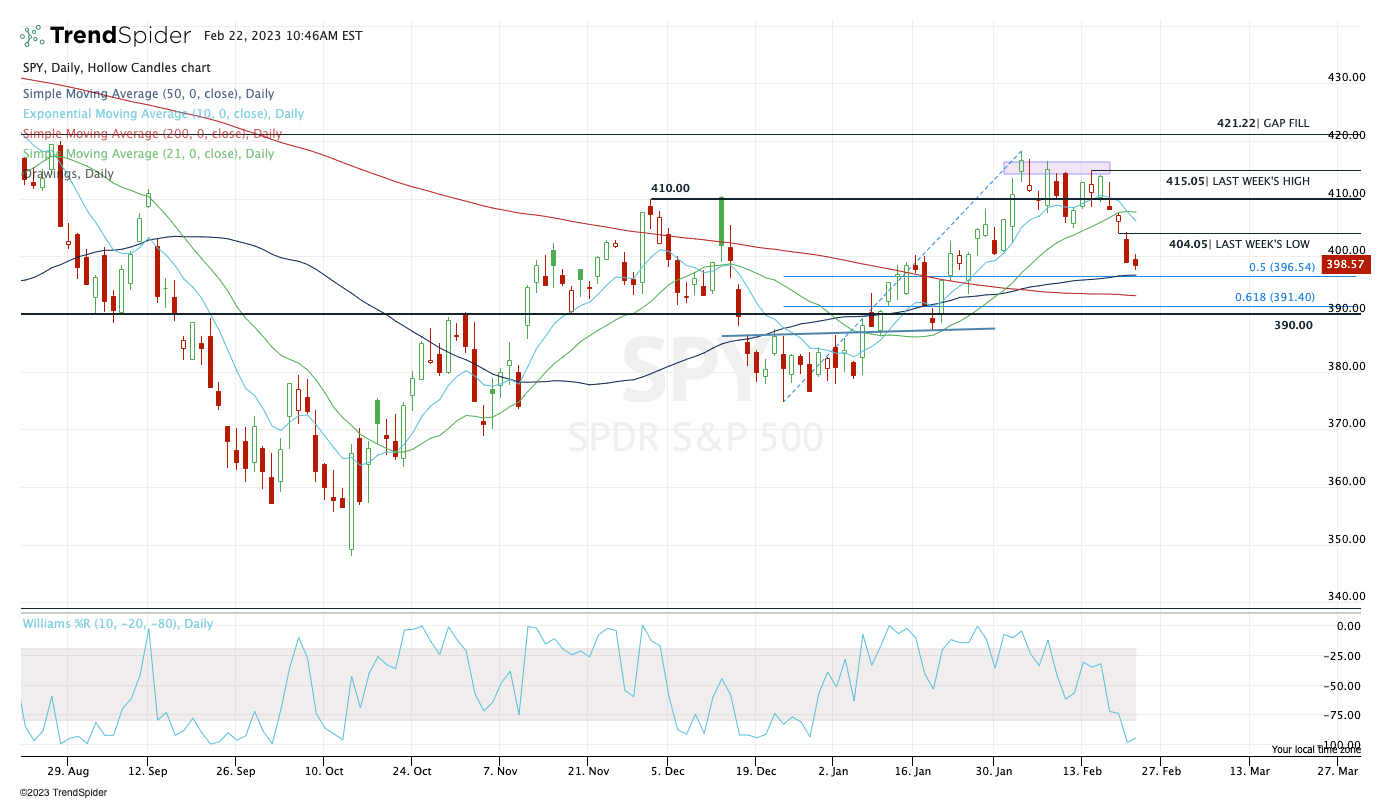Click the SPY, Daily, Hollow Candles chart title
The width and height of the screenshot is (1391, 802).
point(117,68)
